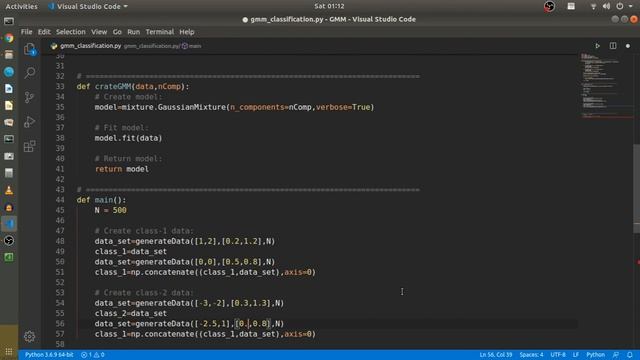Open the power menu icon in the top bar

620,6
